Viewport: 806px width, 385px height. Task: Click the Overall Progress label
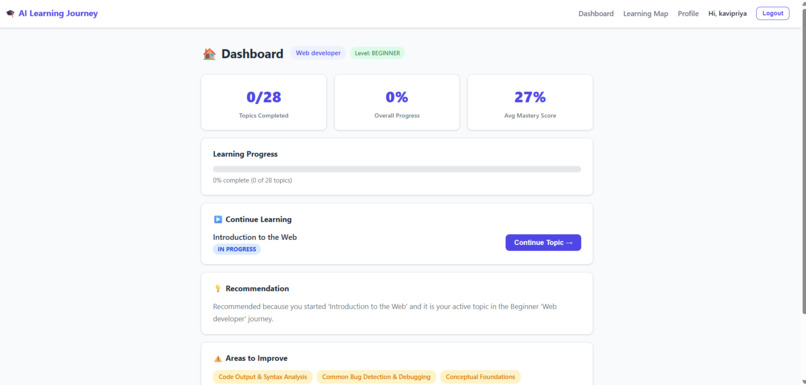[x=397, y=116]
